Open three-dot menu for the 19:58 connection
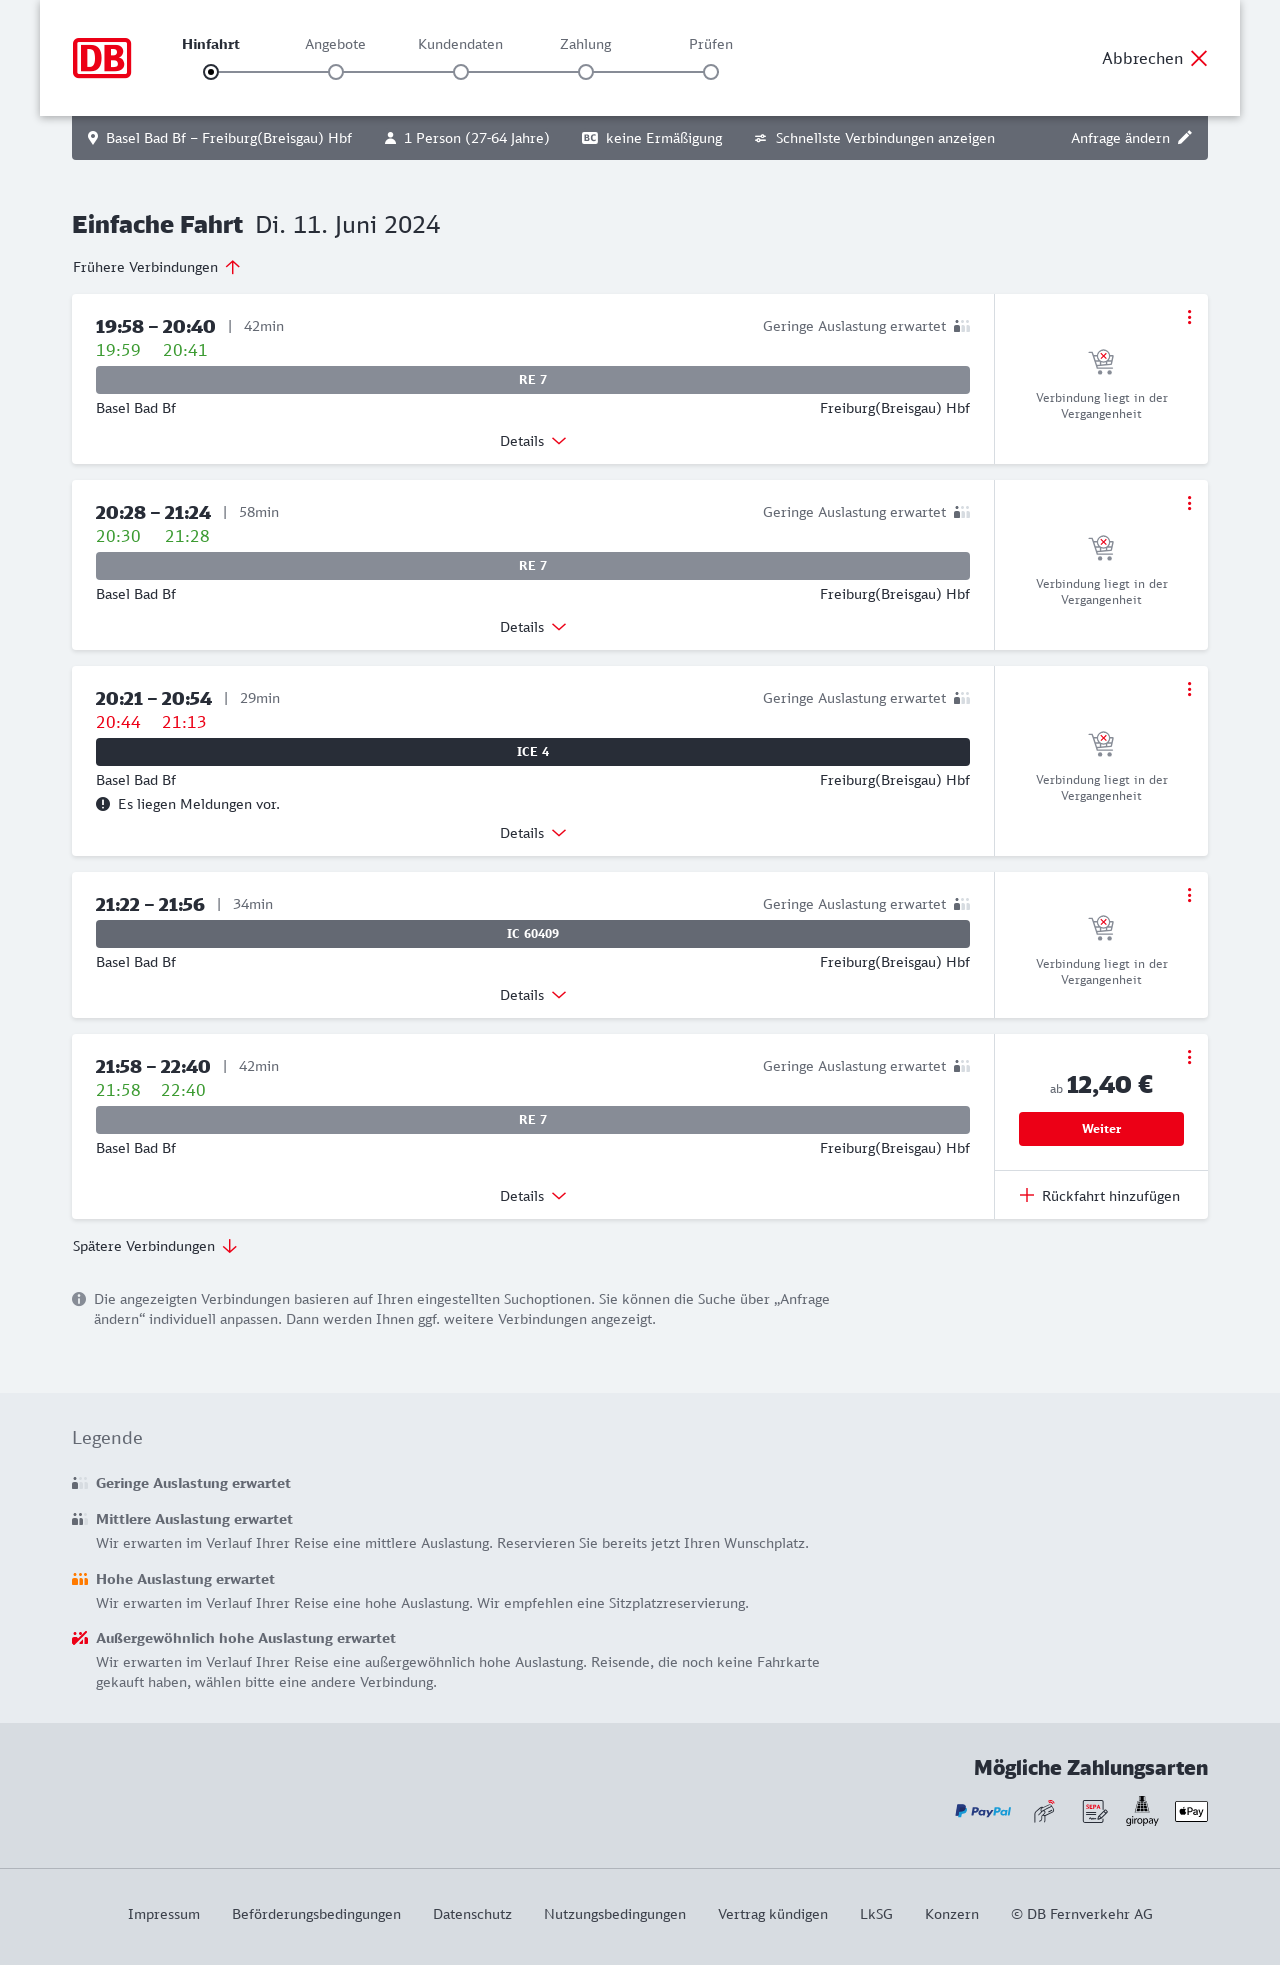 pos(1189,317)
